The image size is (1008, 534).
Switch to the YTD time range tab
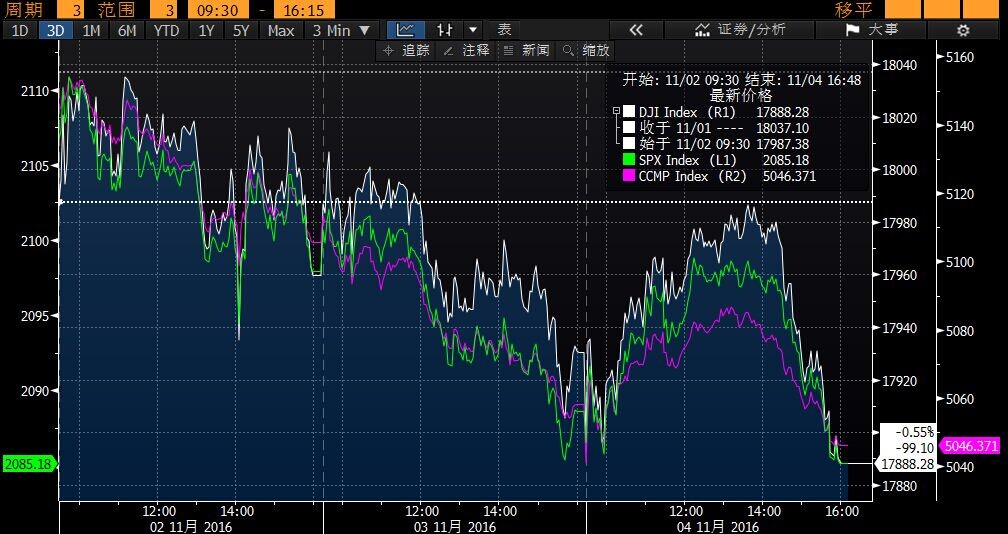pyautogui.click(x=166, y=30)
